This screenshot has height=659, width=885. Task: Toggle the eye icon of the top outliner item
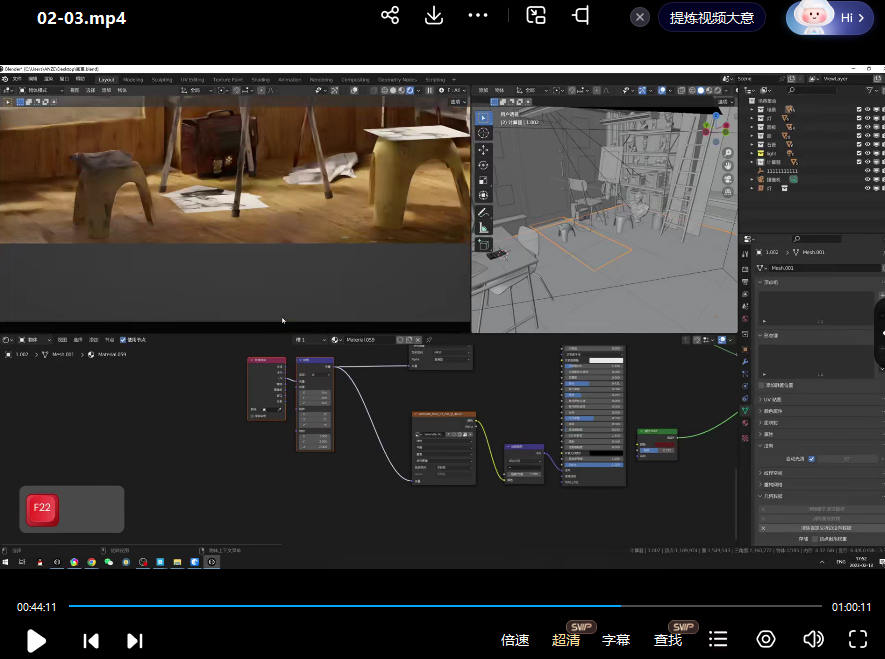867,109
